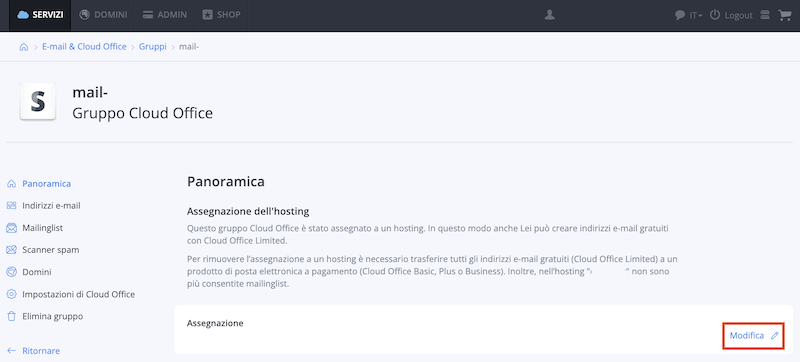Click the Scanner spam icon
This screenshot has height=362, width=800.
[x=12, y=250]
